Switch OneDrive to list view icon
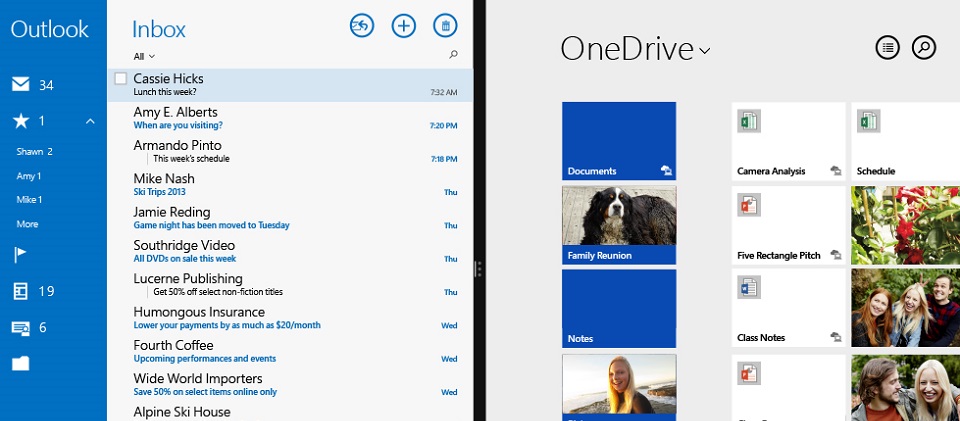 coord(887,47)
